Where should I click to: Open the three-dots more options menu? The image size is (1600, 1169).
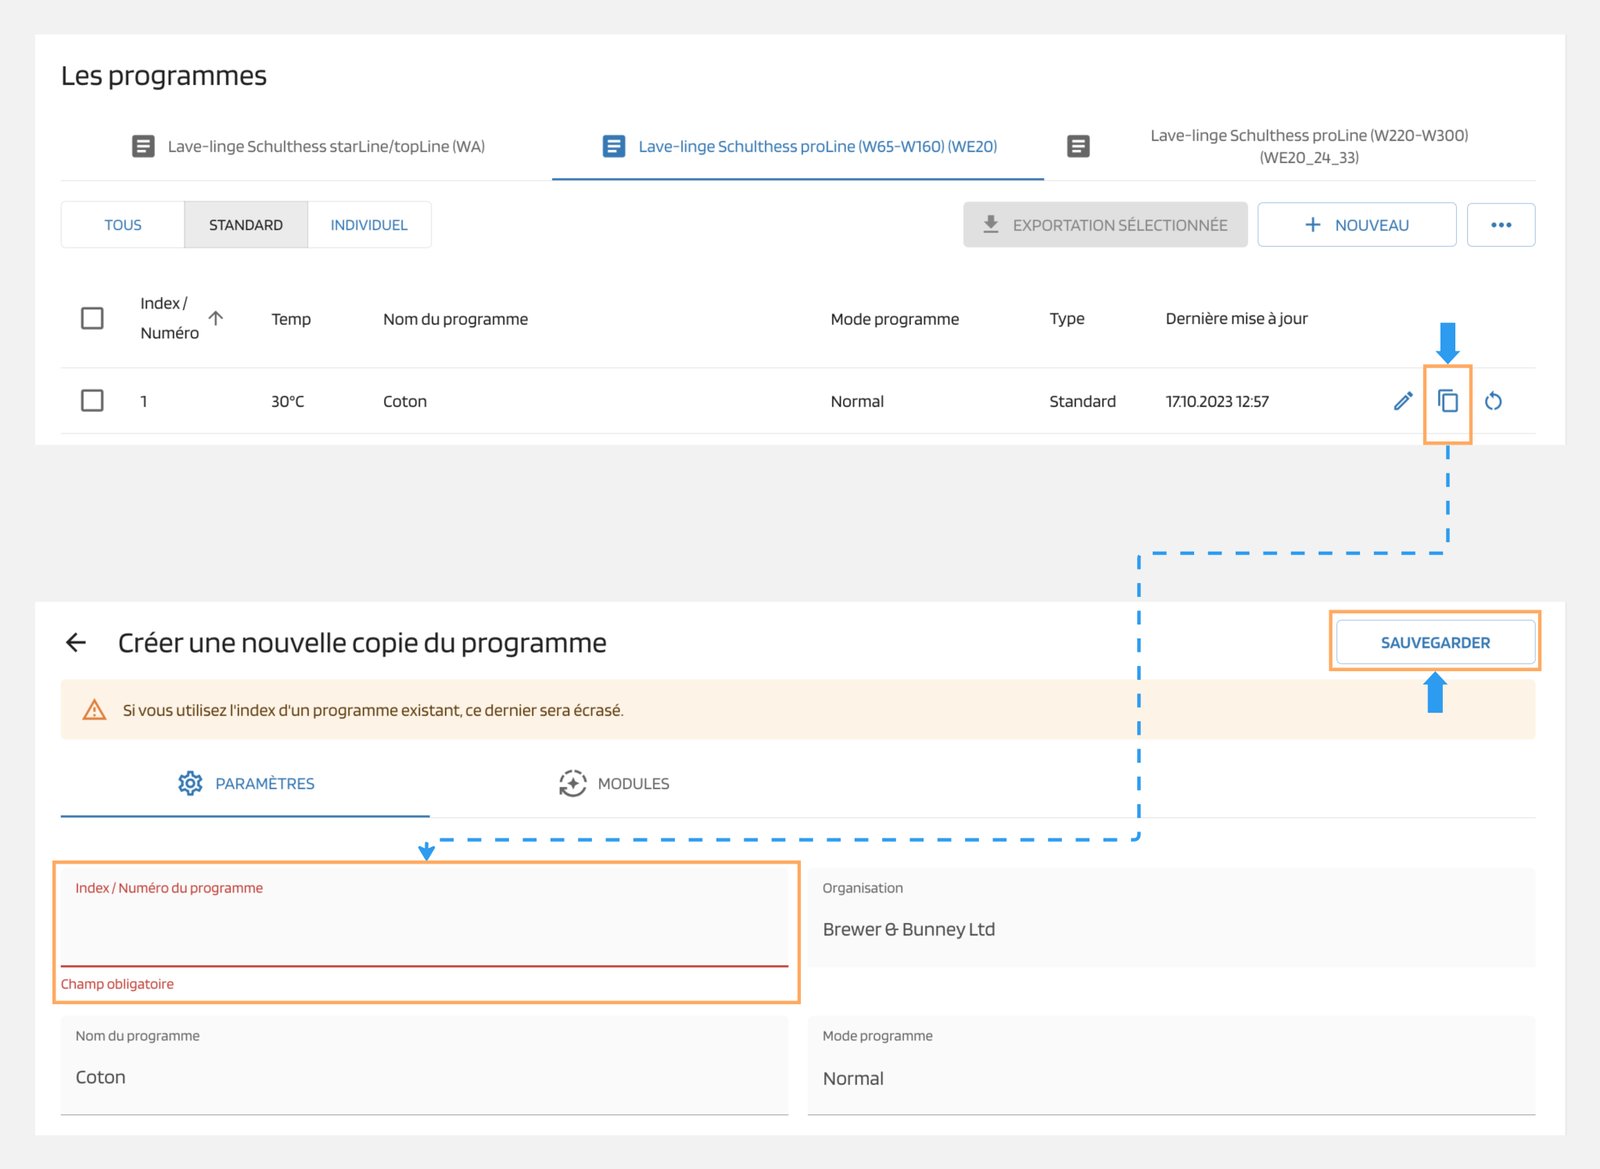[x=1500, y=225]
